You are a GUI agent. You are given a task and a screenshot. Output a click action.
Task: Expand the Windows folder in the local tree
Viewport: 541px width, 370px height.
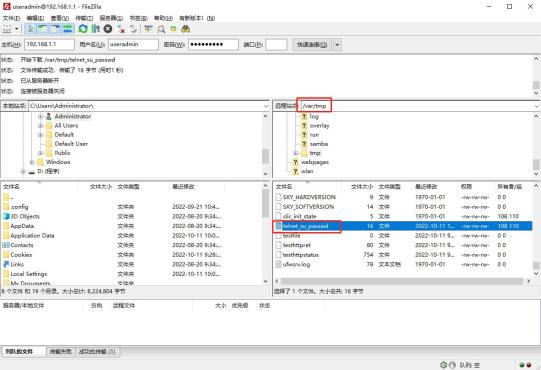coord(32,162)
